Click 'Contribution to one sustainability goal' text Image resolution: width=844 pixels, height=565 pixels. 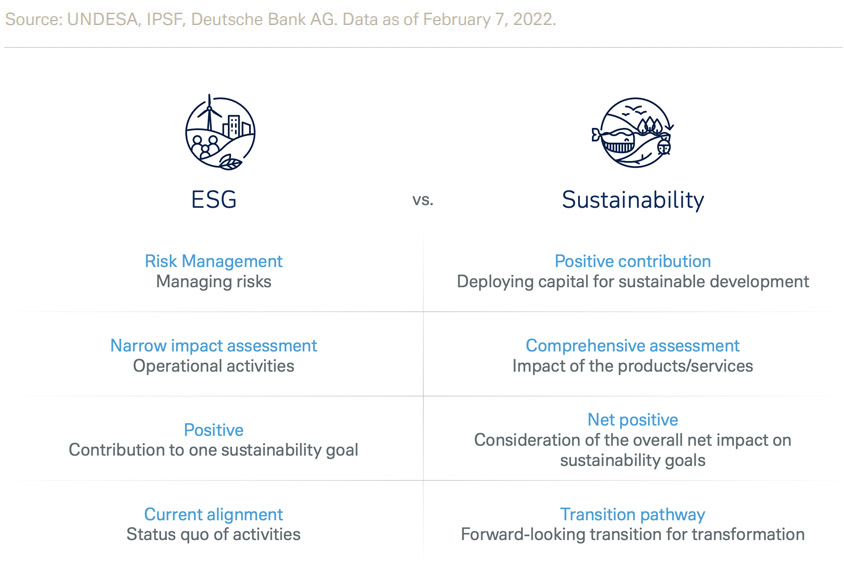pos(214,450)
